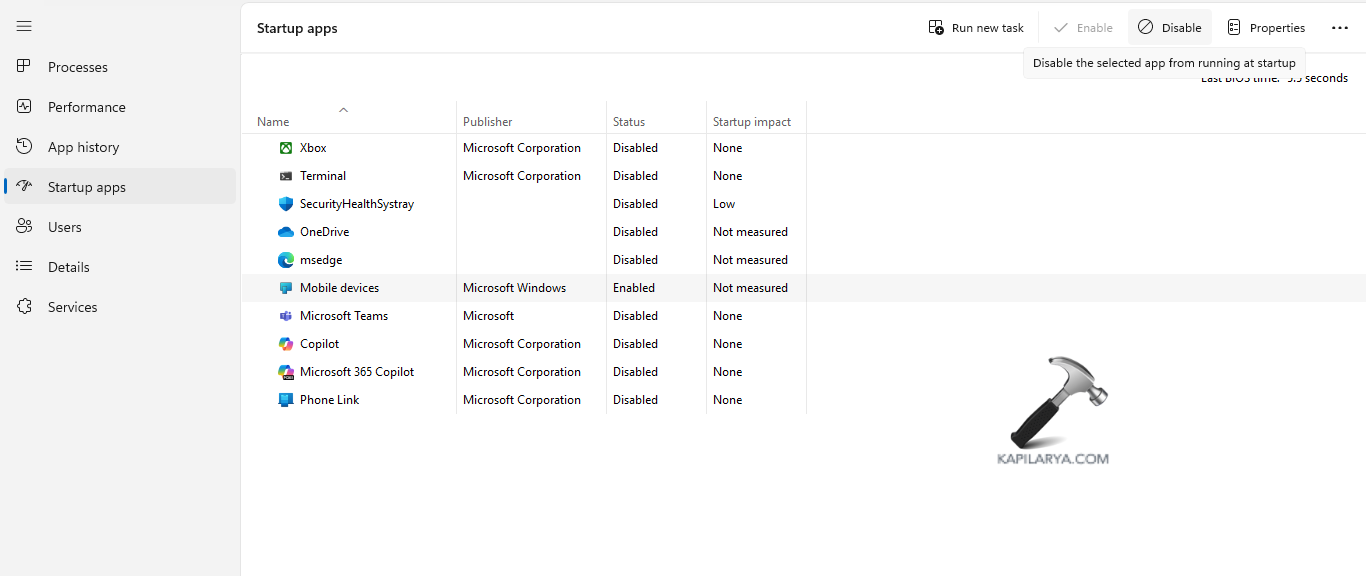The height and width of the screenshot is (576, 1366).
Task: Open the more options ellipsis menu
Action: 1340,27
